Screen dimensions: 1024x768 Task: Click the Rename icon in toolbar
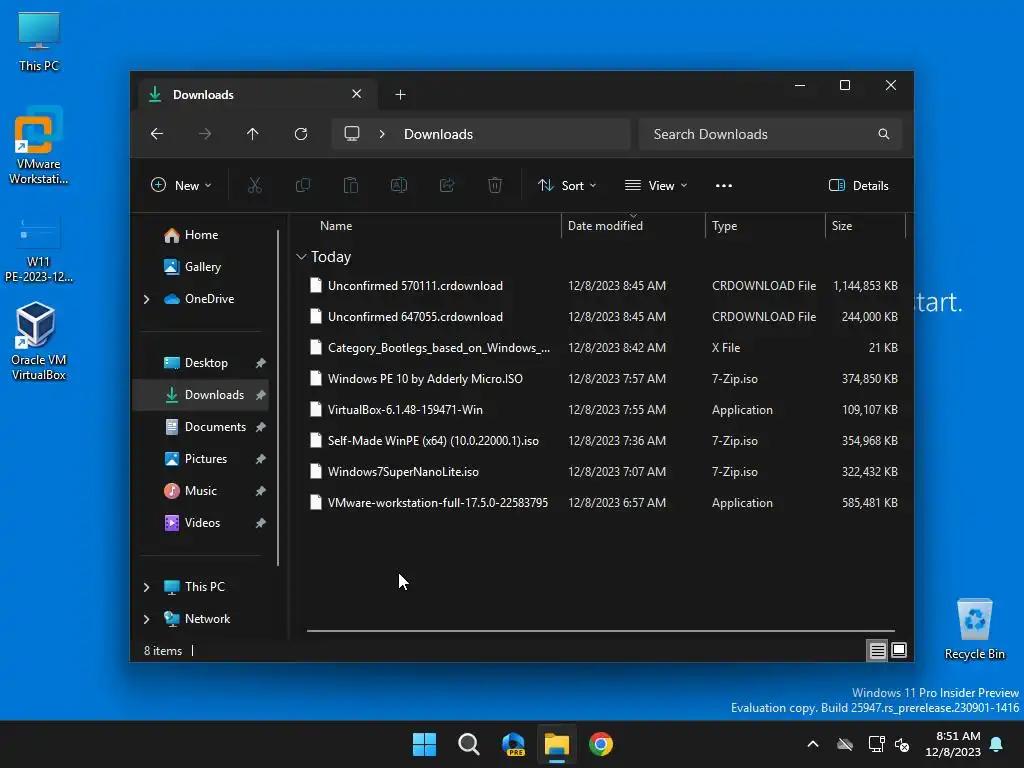pyautogui.click(x=399, y=185)
